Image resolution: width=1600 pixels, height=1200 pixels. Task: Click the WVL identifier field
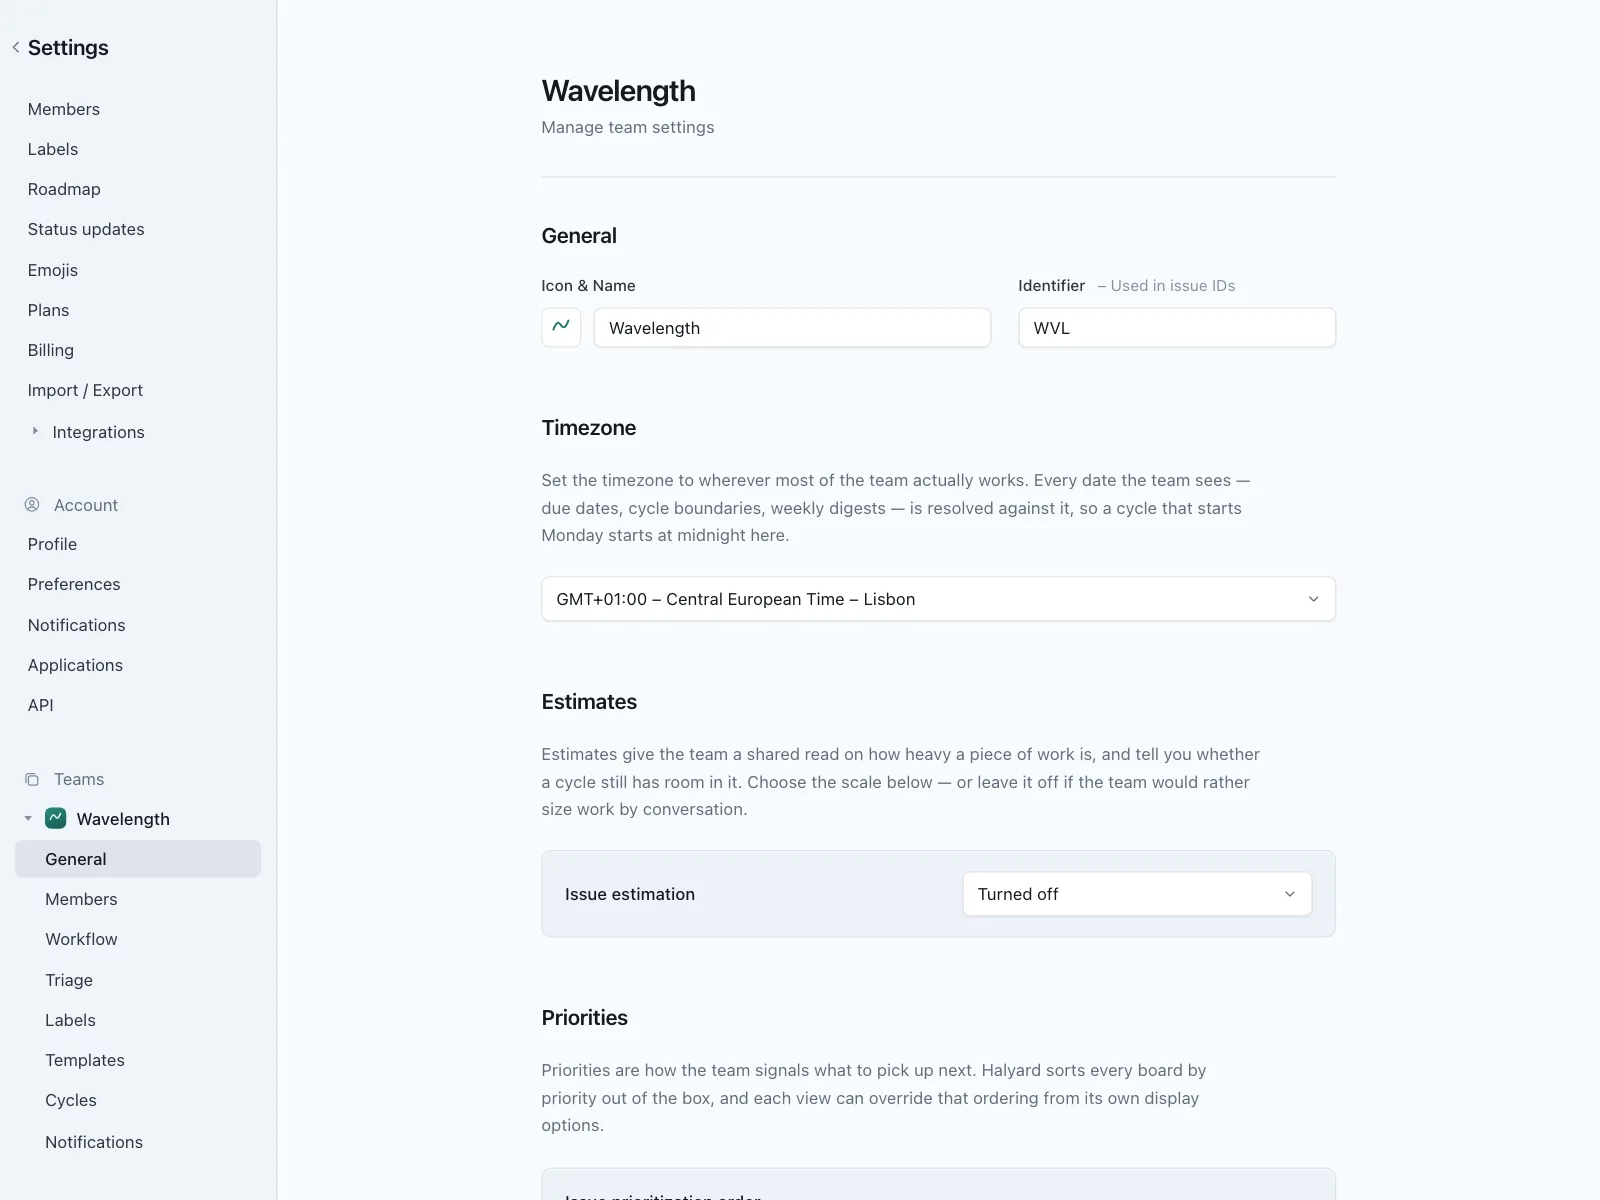click(1177, 327)
